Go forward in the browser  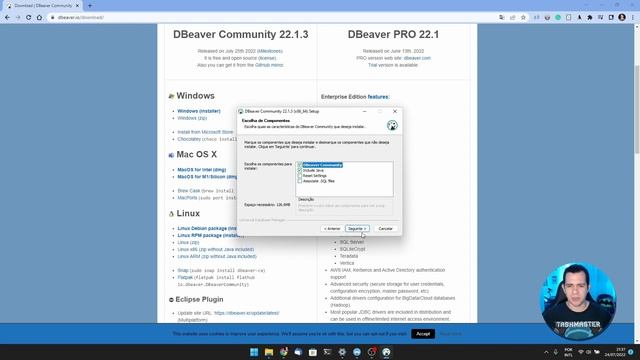pos(18,18)
